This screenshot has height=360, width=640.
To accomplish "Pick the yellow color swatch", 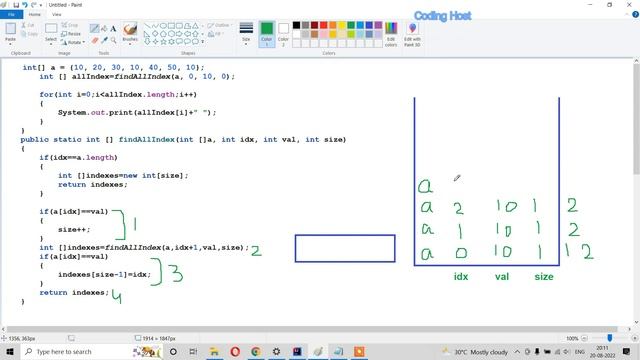I will pyautogui.click(x=342, y=25).
